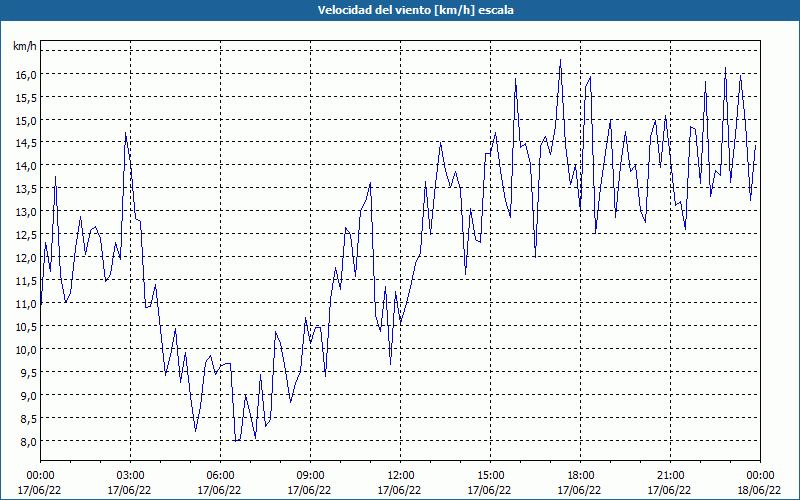Click the 'km/h' unit label

[25, 46]
